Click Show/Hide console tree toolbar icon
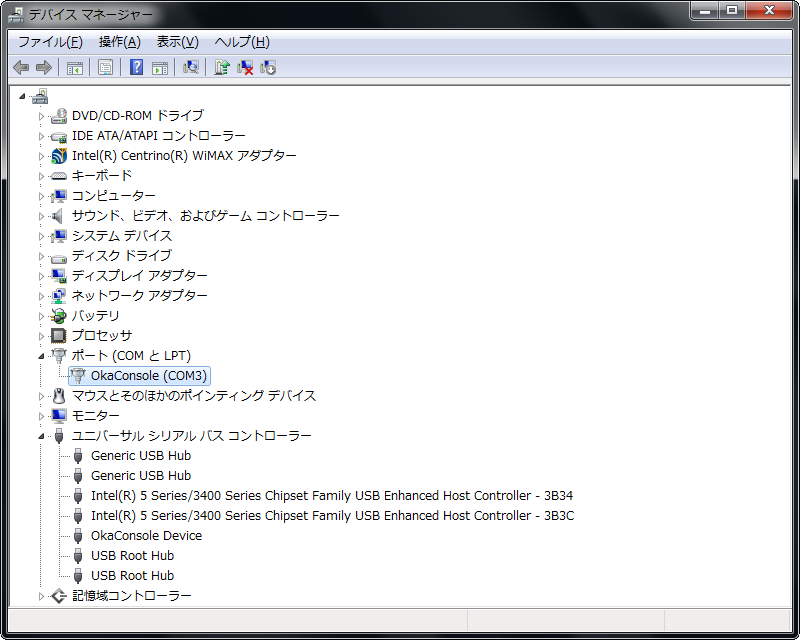The width and height of the screenshot is (800, 640). [74, 67]
